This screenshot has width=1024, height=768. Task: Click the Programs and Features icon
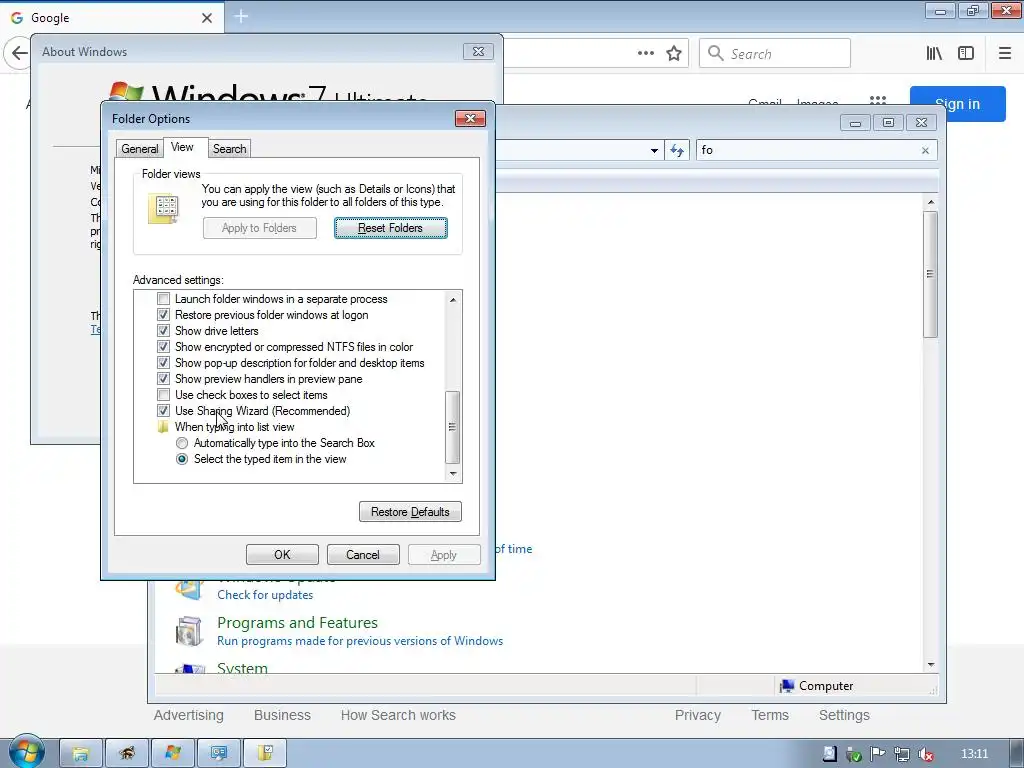click(189, 632)
